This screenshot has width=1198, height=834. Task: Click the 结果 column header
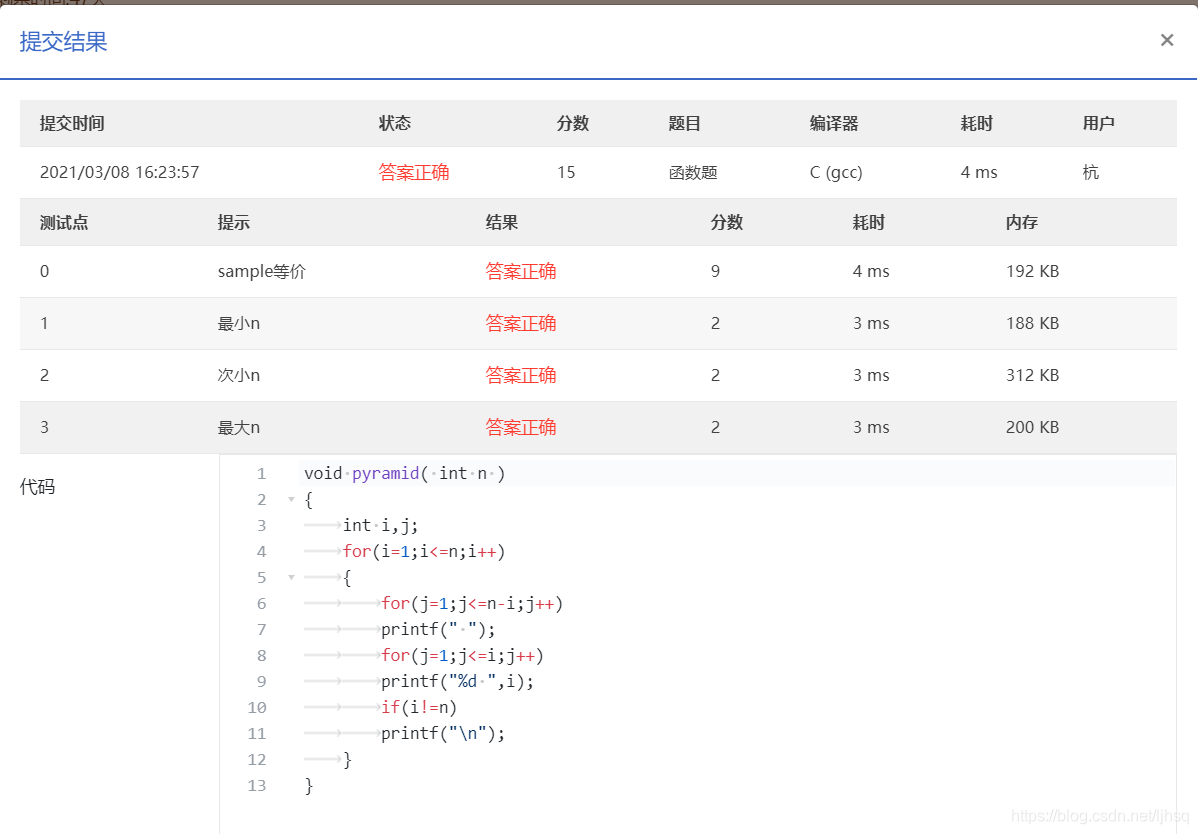[x=502, y=222]
